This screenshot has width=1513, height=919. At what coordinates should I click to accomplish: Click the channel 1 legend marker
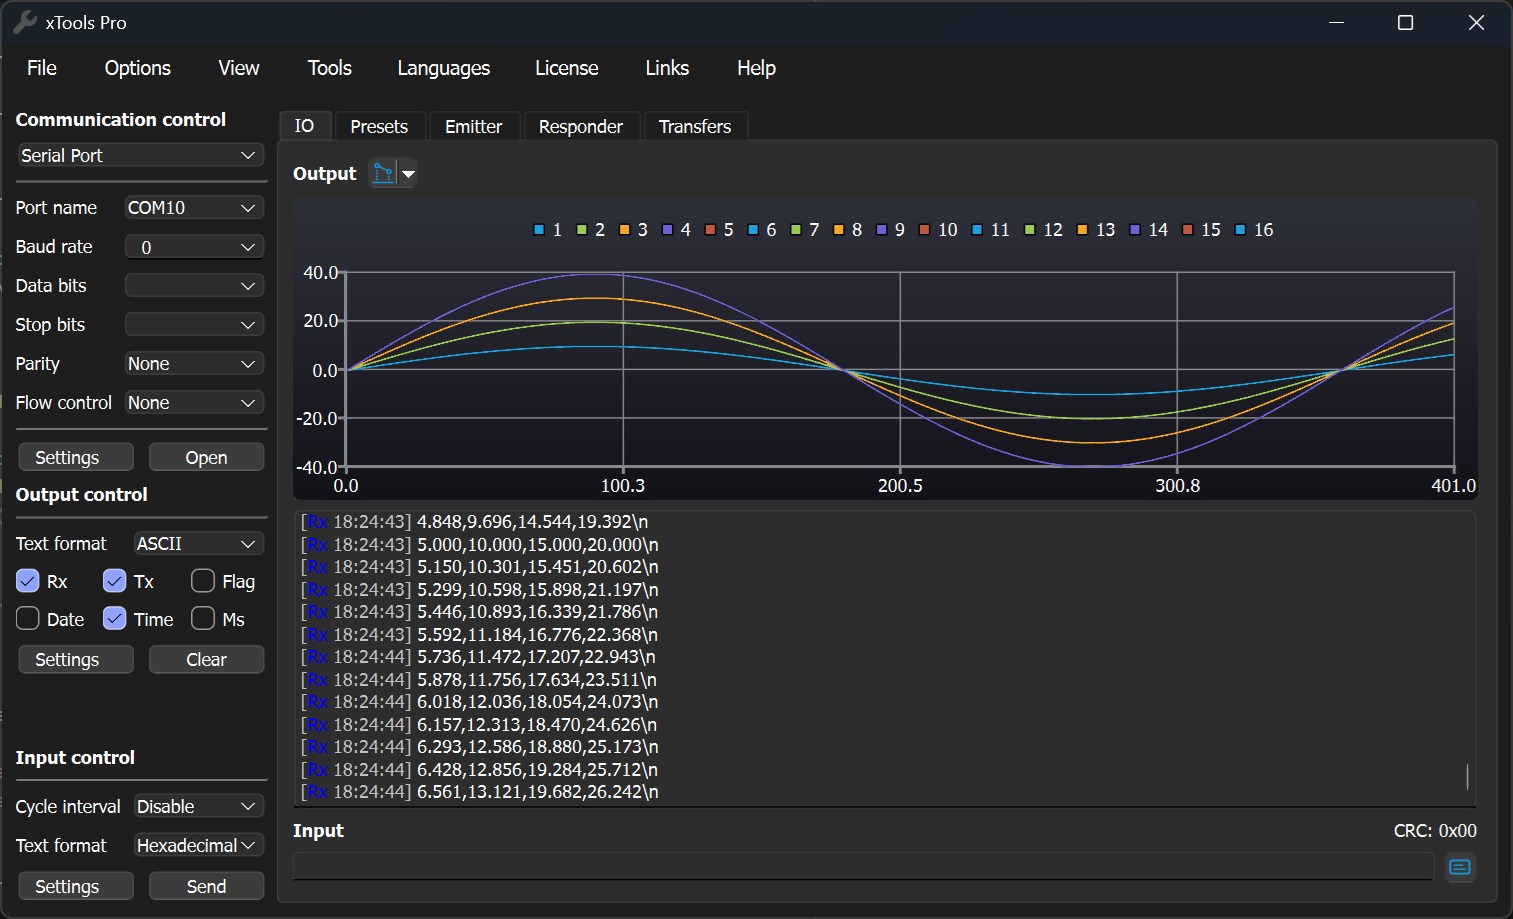(539, 230)
